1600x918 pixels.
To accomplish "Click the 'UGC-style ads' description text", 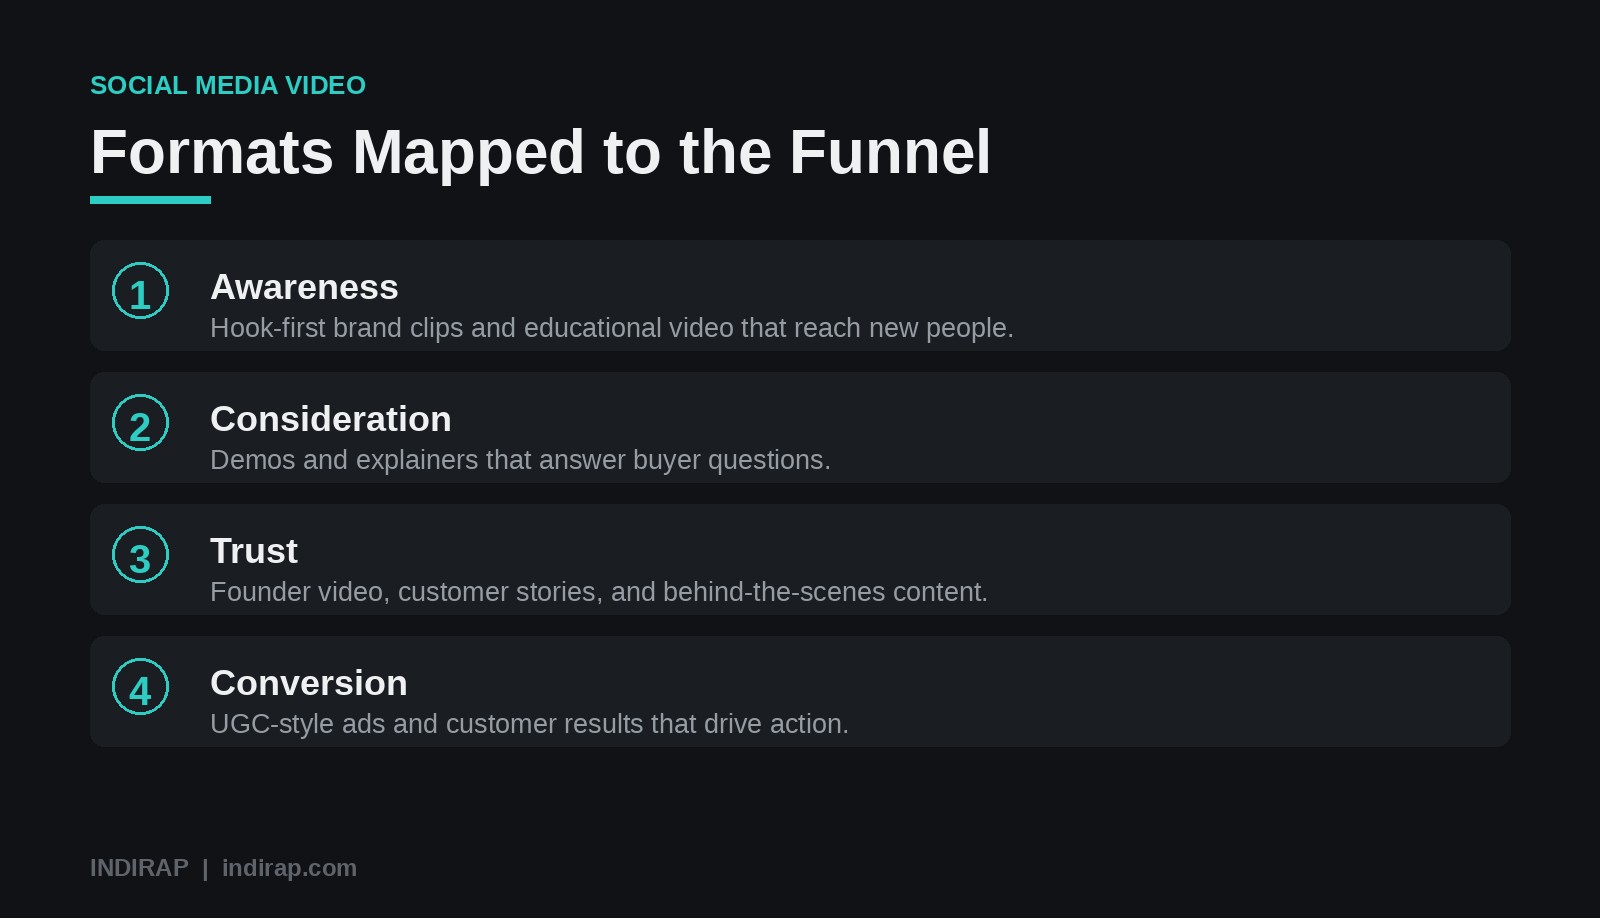I will (x=529, y=724).
